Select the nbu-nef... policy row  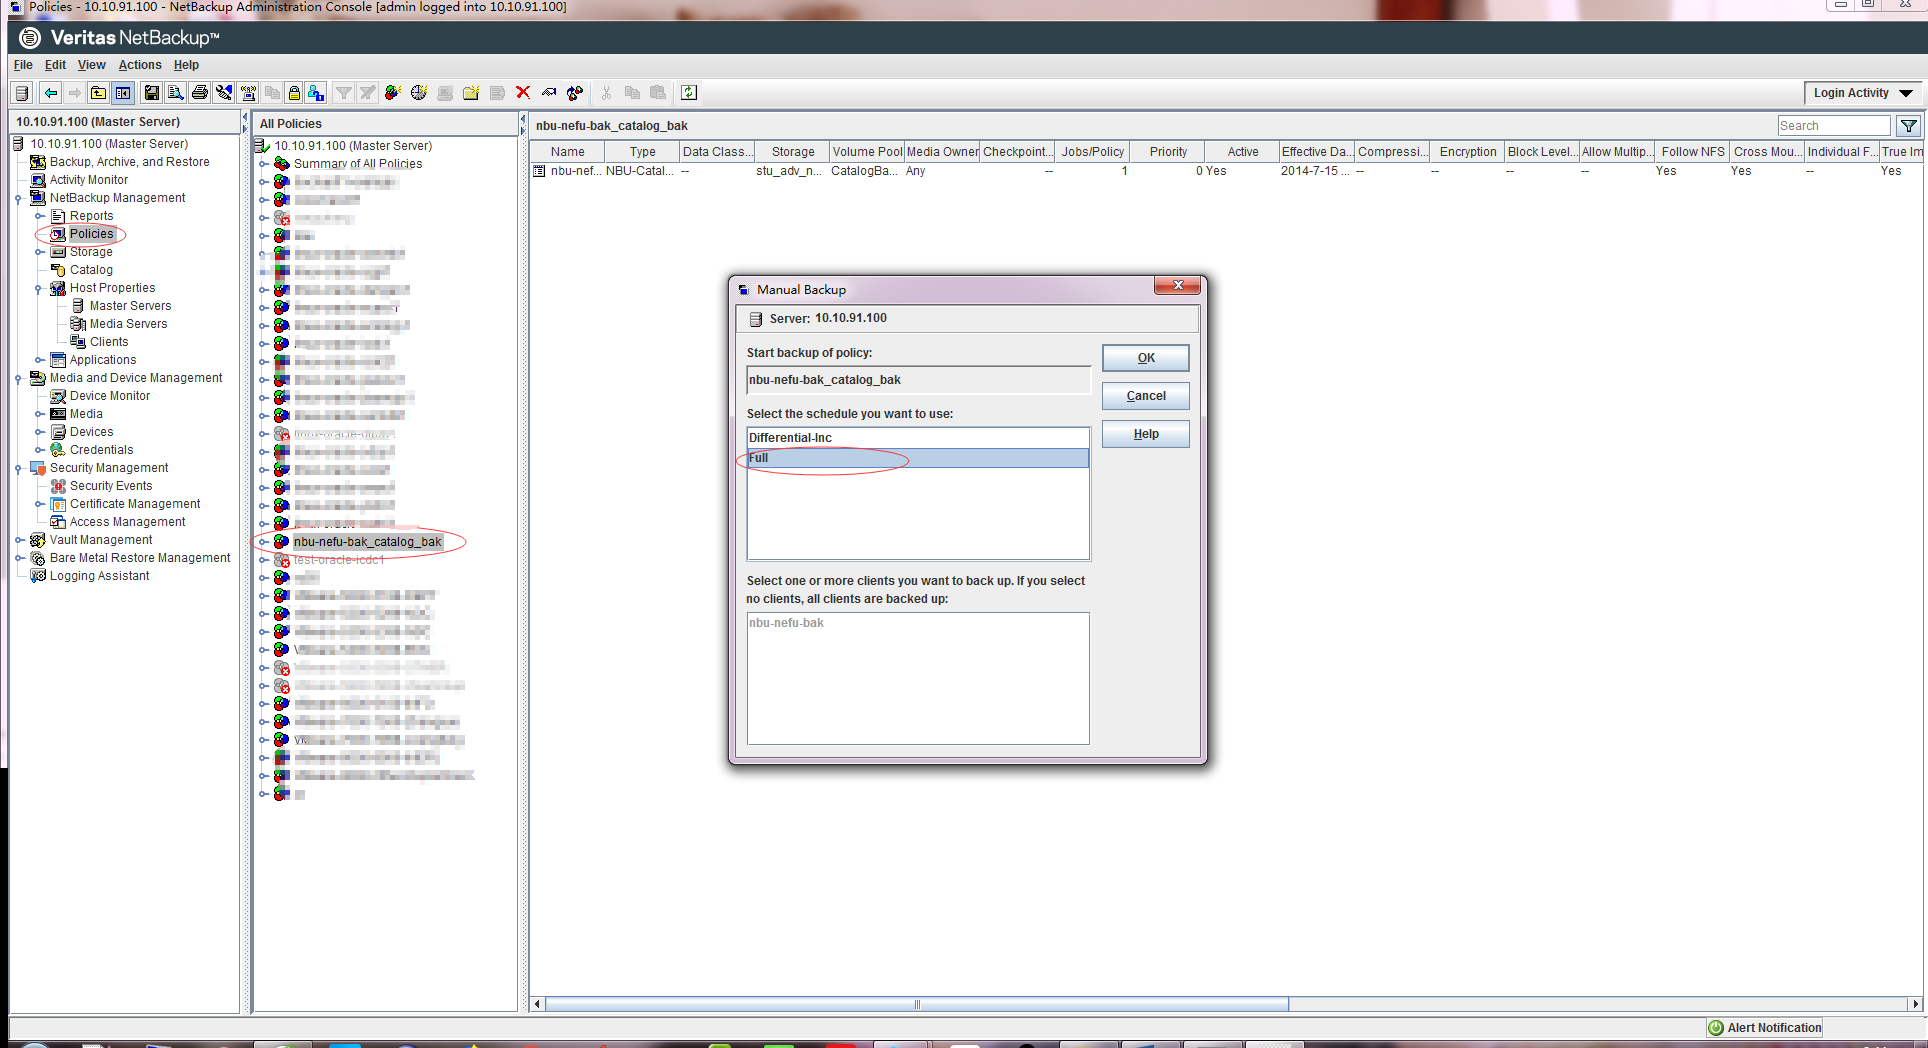click(1226, 171)
